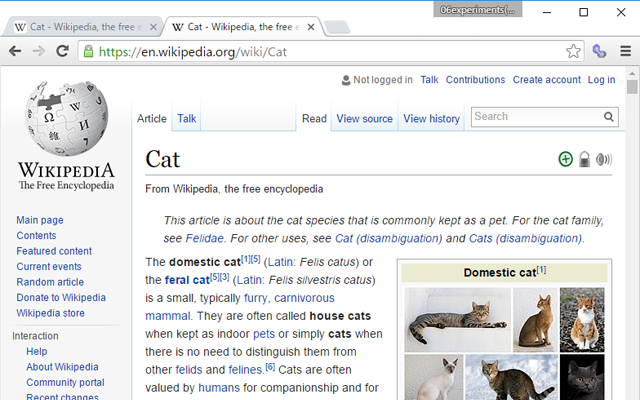
Task: Follow the mammal link
Action: tap(167, 316)
